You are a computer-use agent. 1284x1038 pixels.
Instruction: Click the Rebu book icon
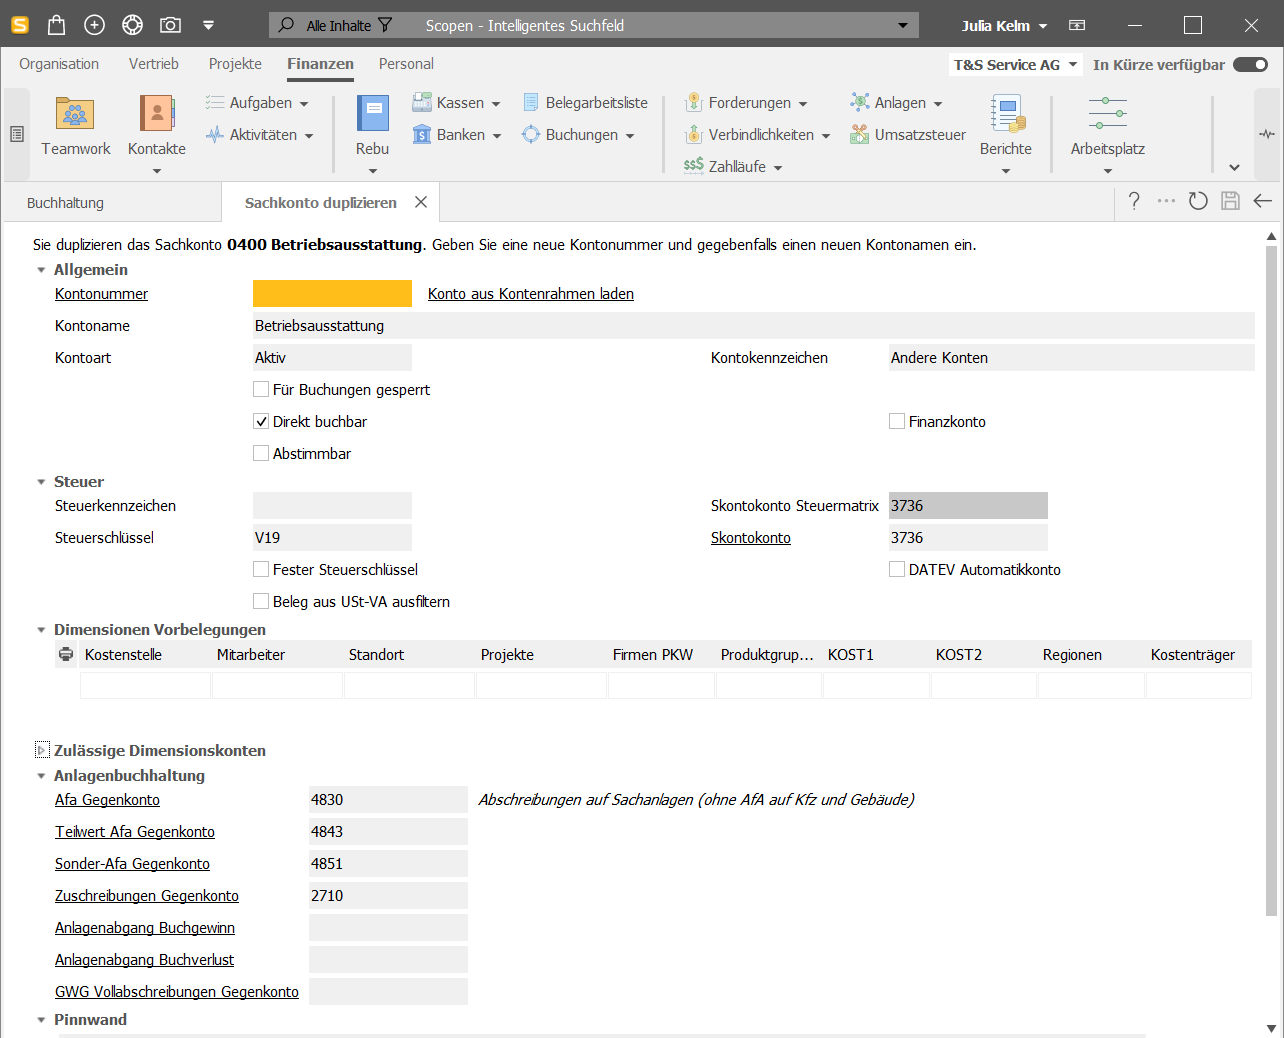(x=372, y=114)
